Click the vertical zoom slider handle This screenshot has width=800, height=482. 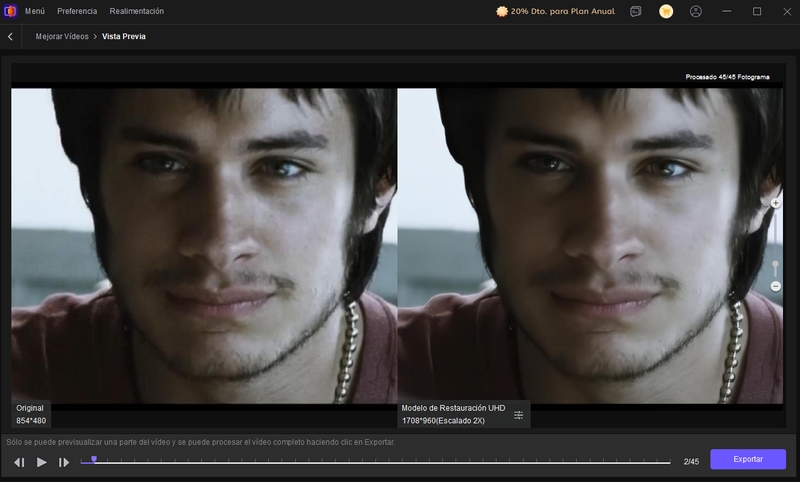(776, 266)
